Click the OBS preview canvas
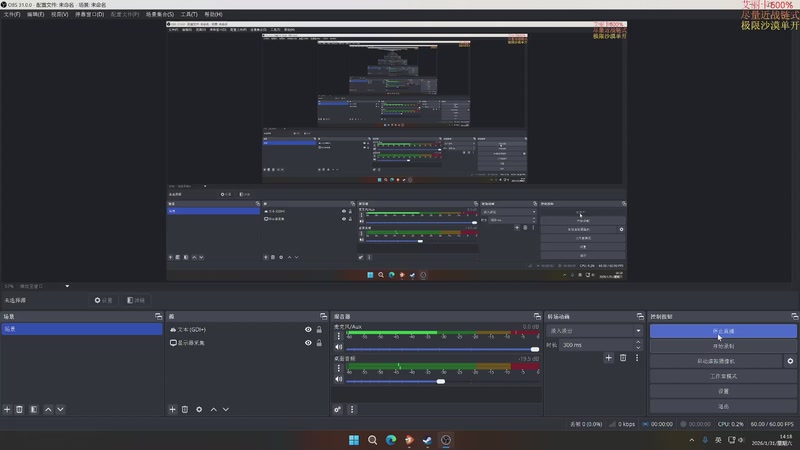Image resolution: width=800 pixels, height=450 pixels. coord(396,151)
